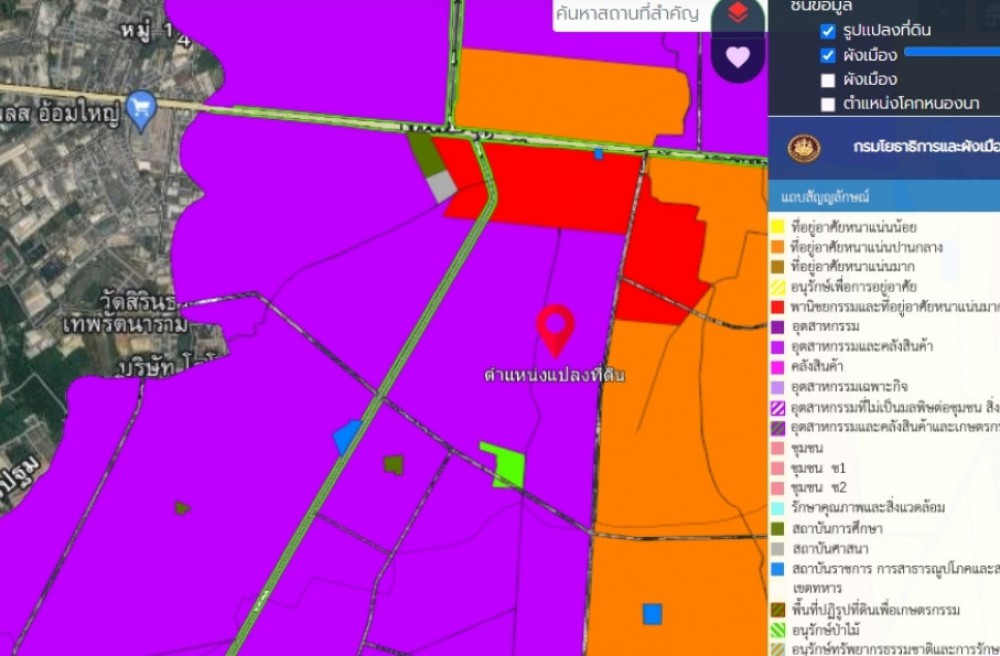Image resolution: width=1000 pixels, height=656 pixels.
Task: Uncheck the checked ผังเมือง layer checkbox
Action: (827, 55)
